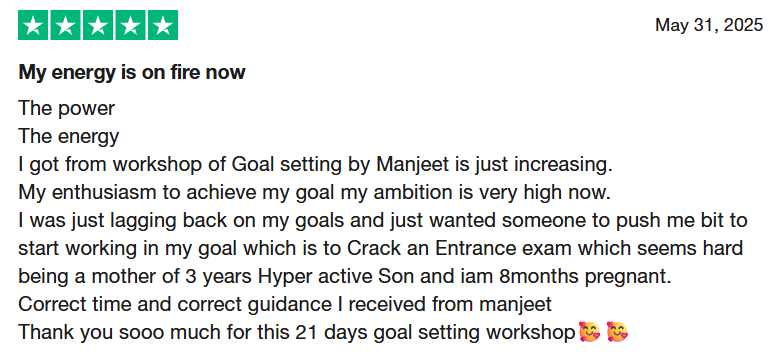This screenshot has height=360, width=784.
Task: Click the first green star
Action: 33,25
